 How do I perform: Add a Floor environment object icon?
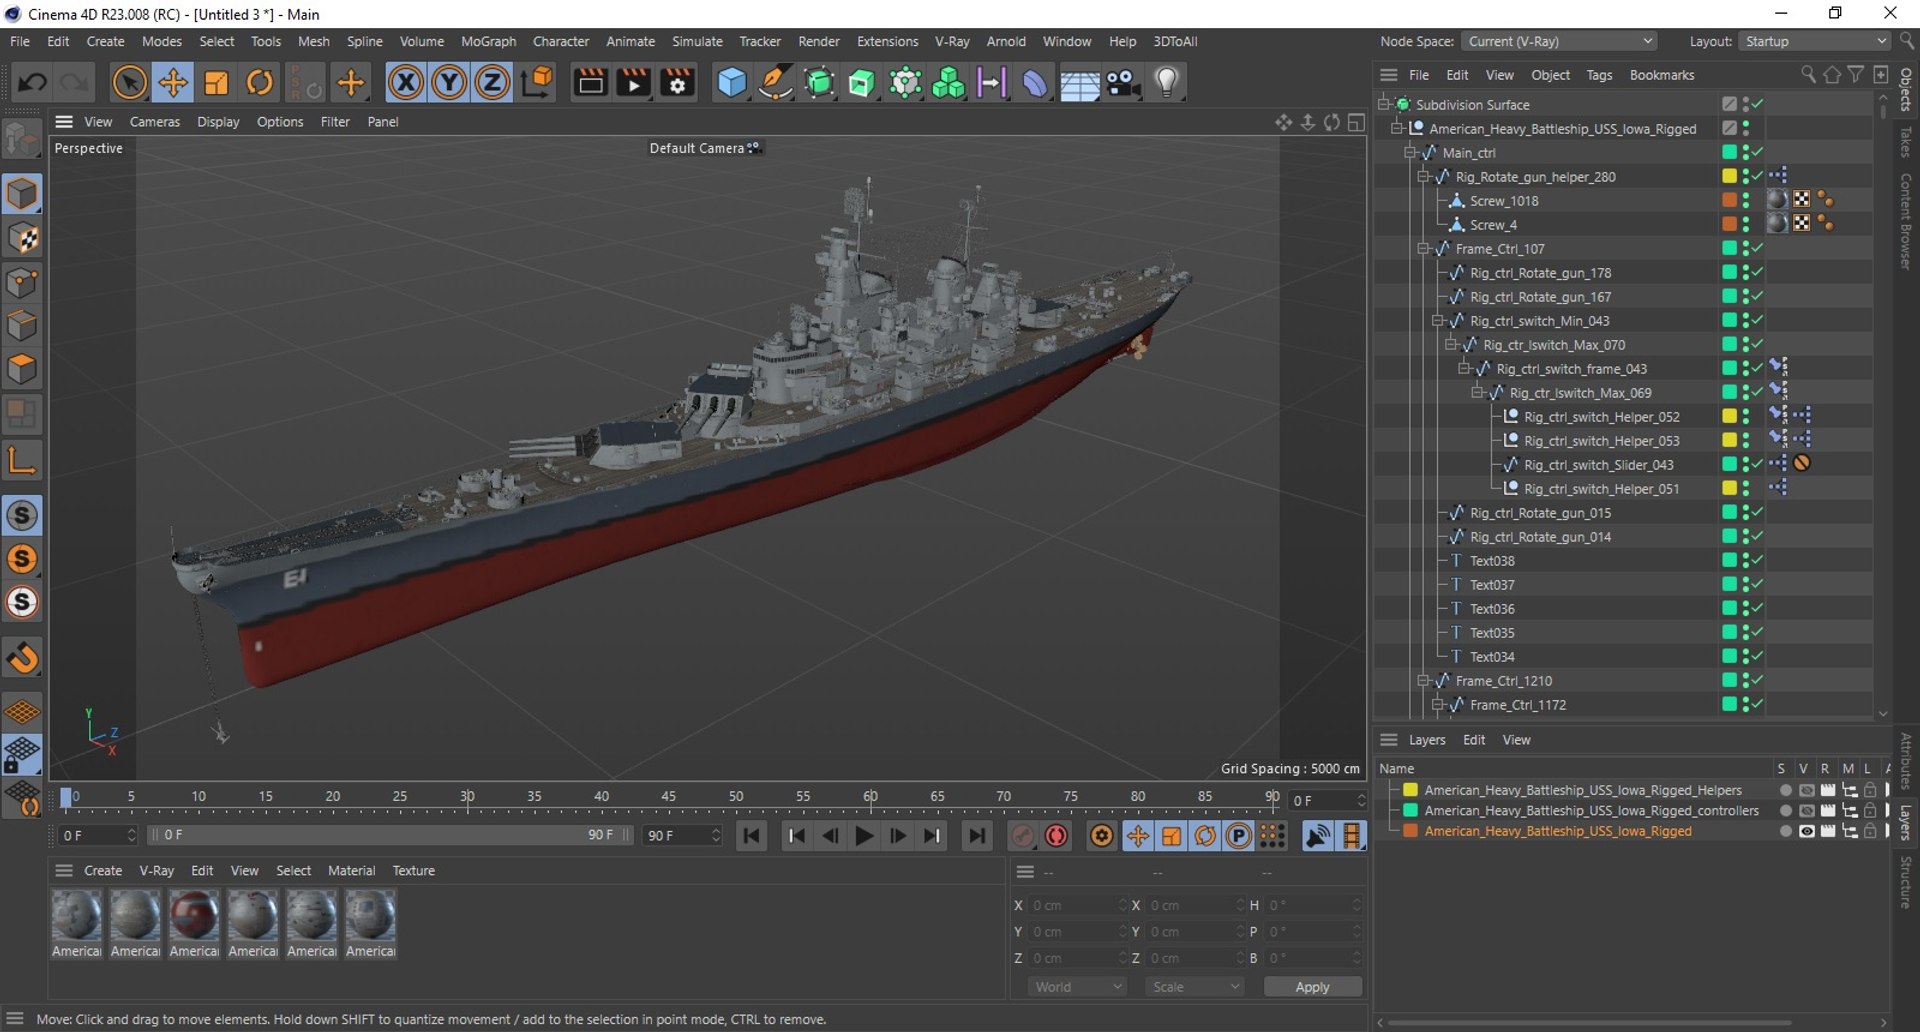pos(1079,84)
